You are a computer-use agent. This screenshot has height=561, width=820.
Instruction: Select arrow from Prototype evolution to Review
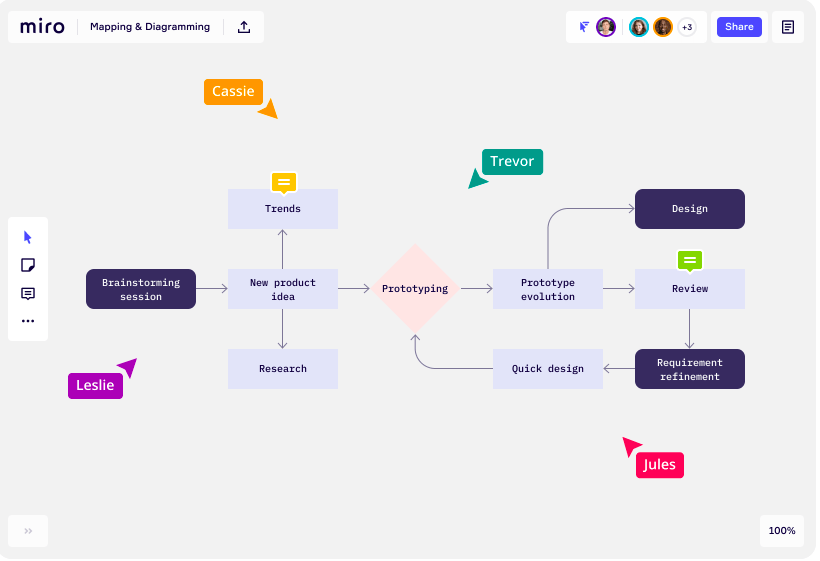coord(621,289)
